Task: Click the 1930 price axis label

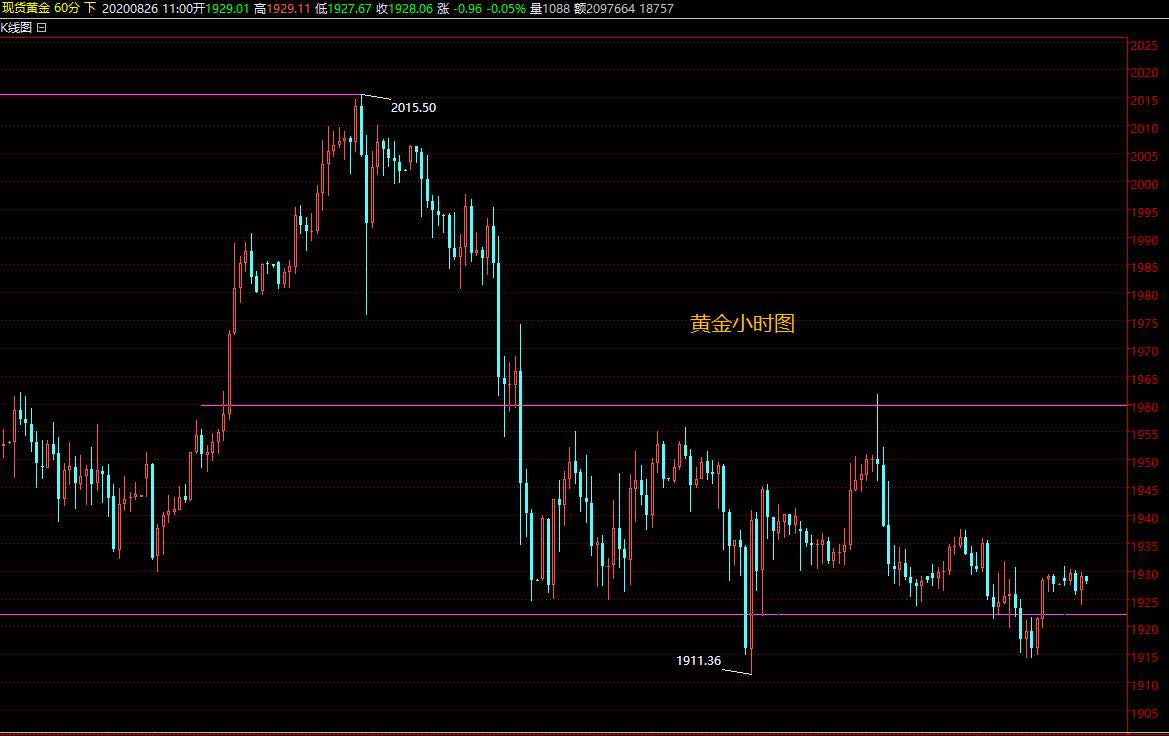Action: point(1144,575)
